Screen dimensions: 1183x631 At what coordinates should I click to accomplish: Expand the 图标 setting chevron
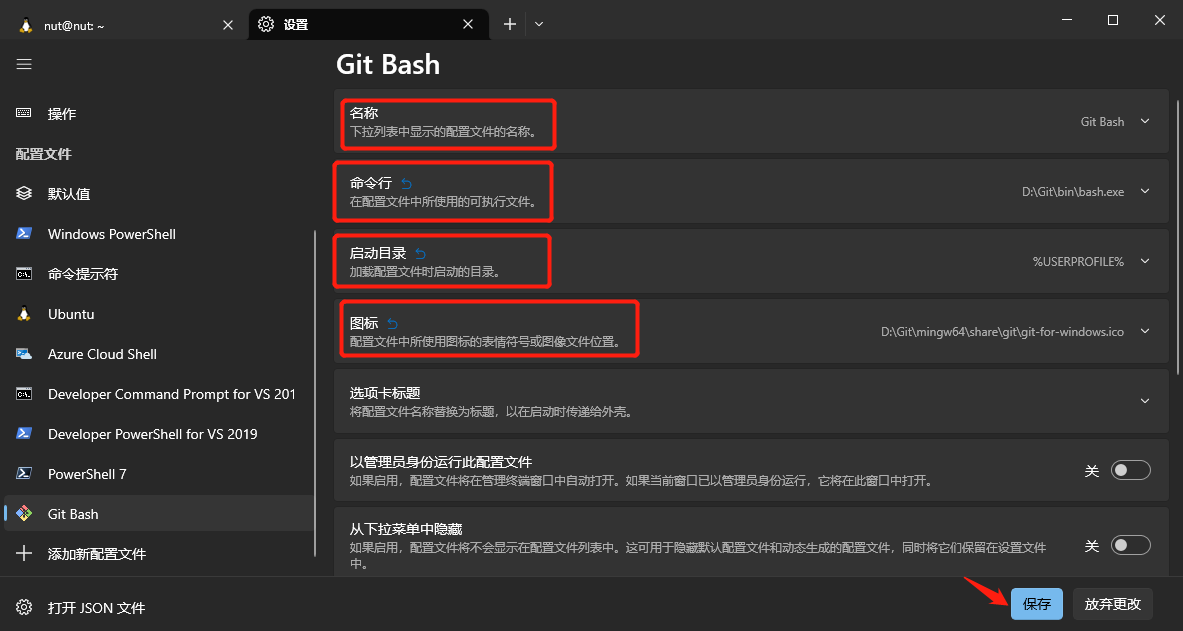click(x=1145, y=331)
